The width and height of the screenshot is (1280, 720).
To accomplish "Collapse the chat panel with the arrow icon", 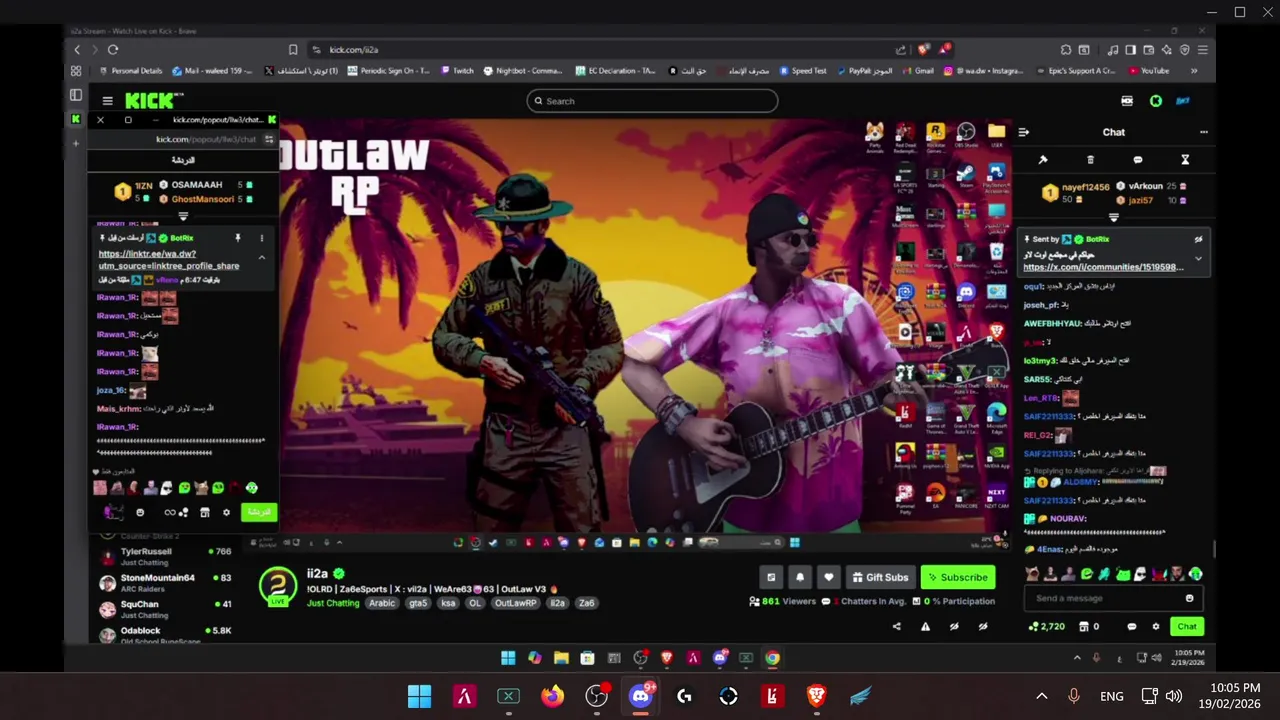I will (1023, 132).
